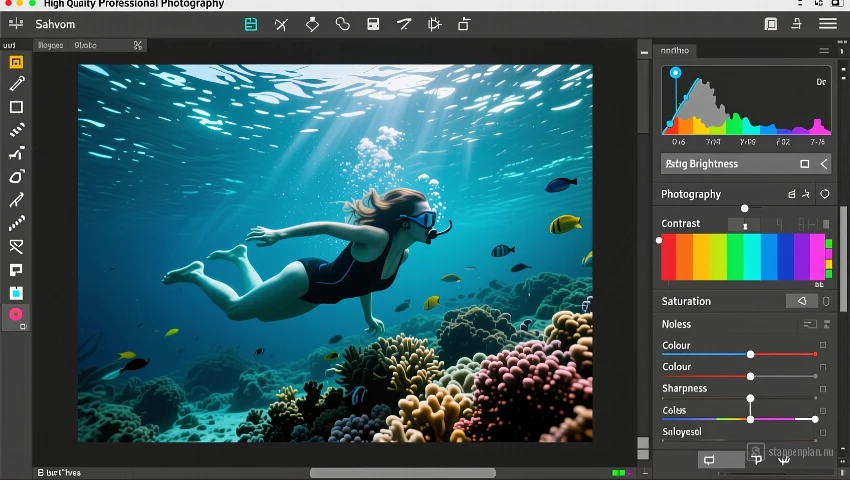The height and width of the screenshot is (480, 850).
Task: Click the shield icon in Saturation row
Action: click(x=826, y=301)
